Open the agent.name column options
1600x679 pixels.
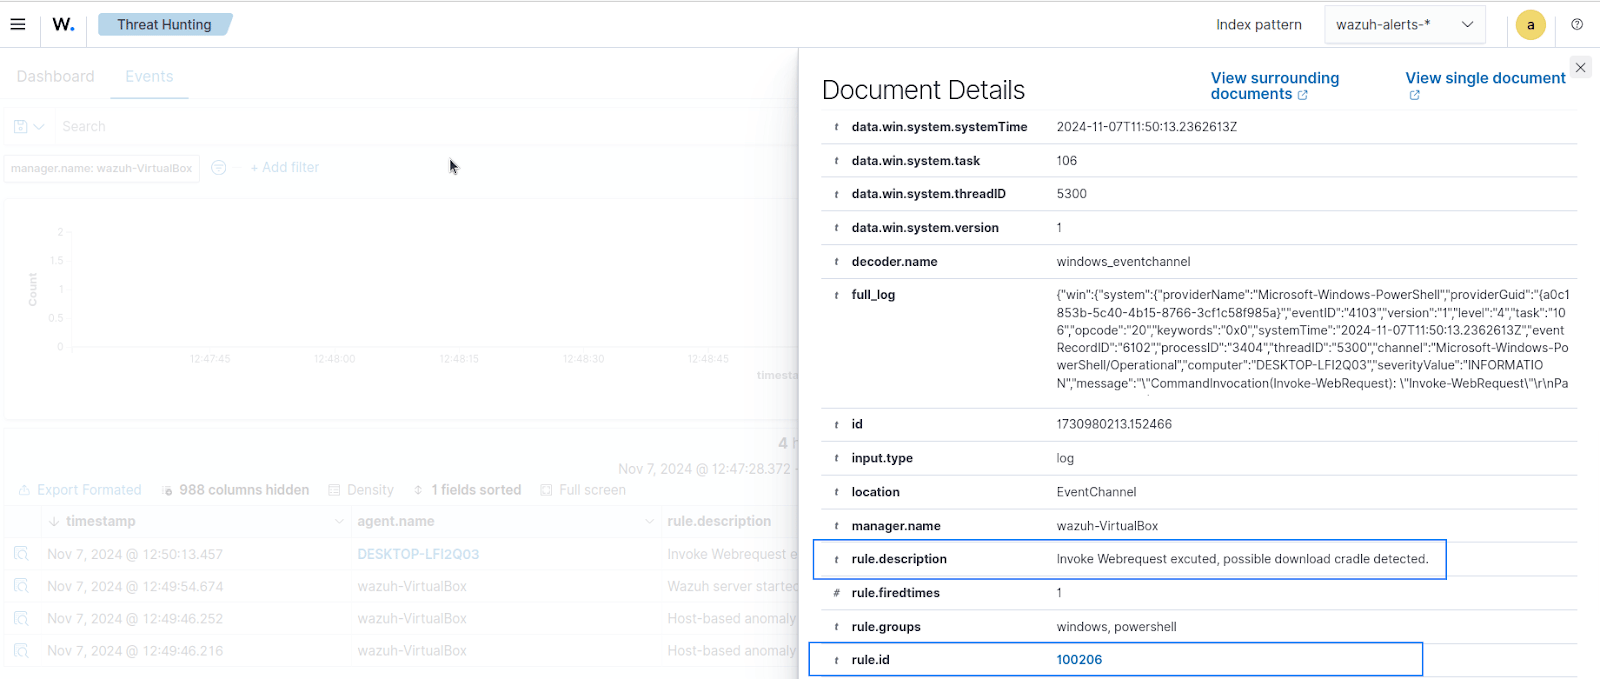point(650,521)
